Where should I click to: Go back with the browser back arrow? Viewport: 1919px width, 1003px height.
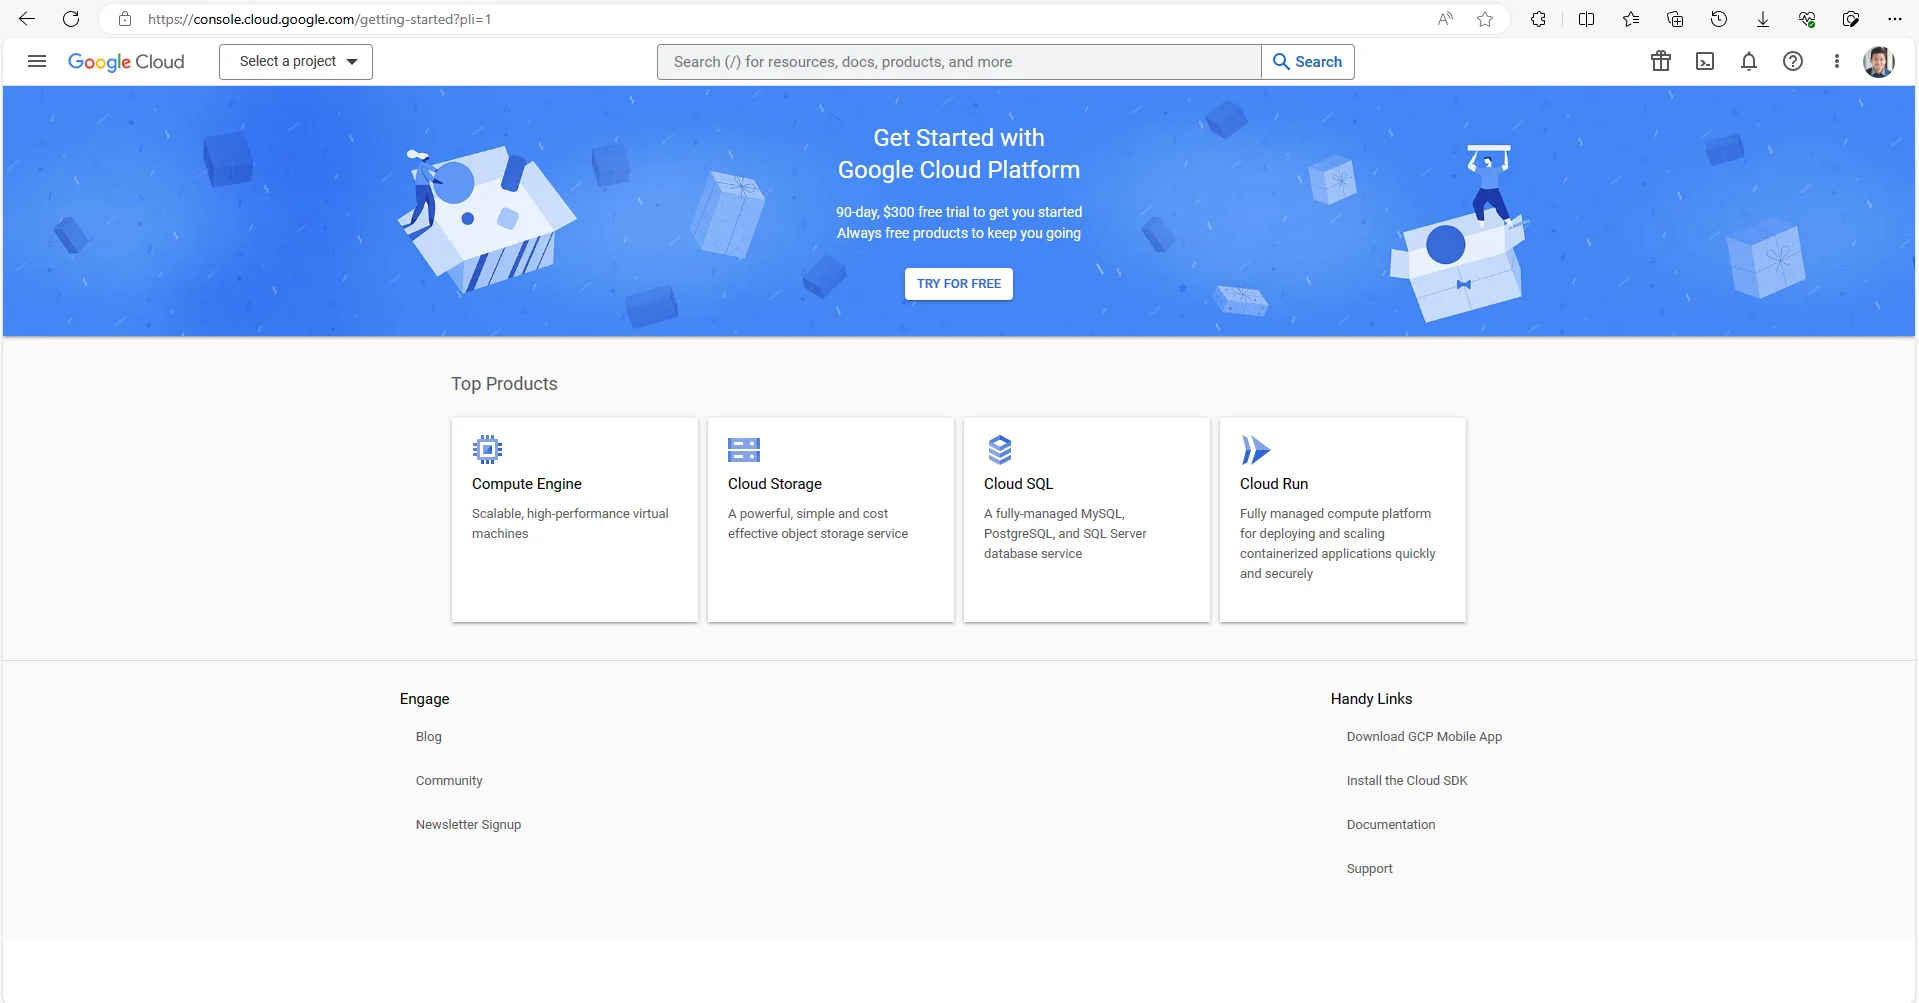27,19
